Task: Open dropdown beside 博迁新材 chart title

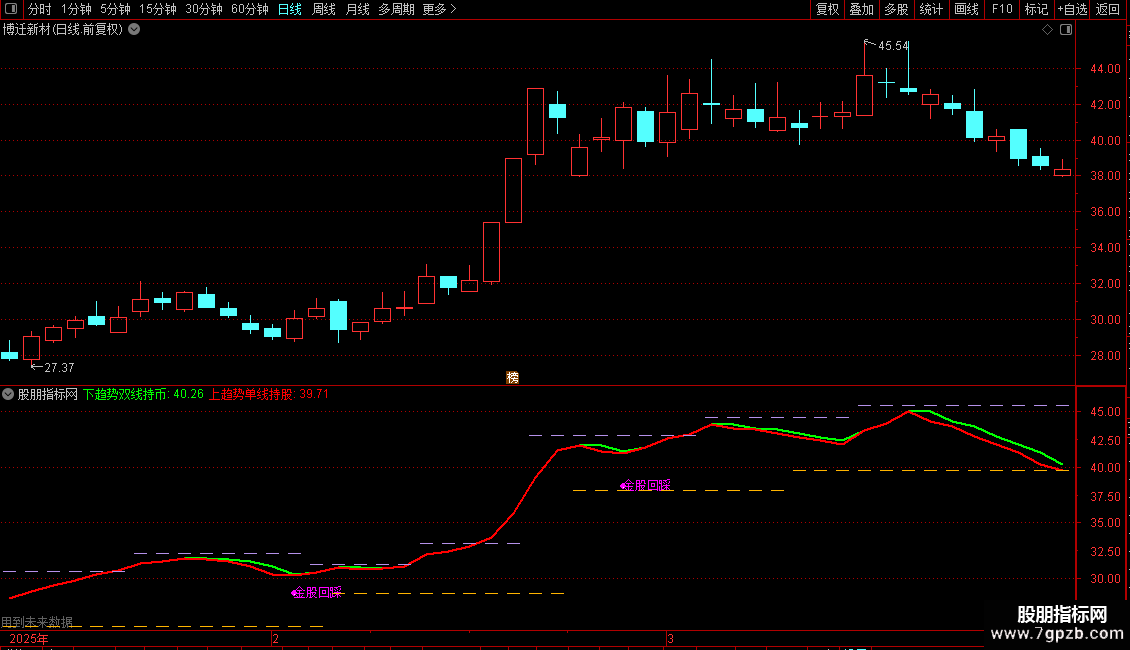Action: coord(134,30)
